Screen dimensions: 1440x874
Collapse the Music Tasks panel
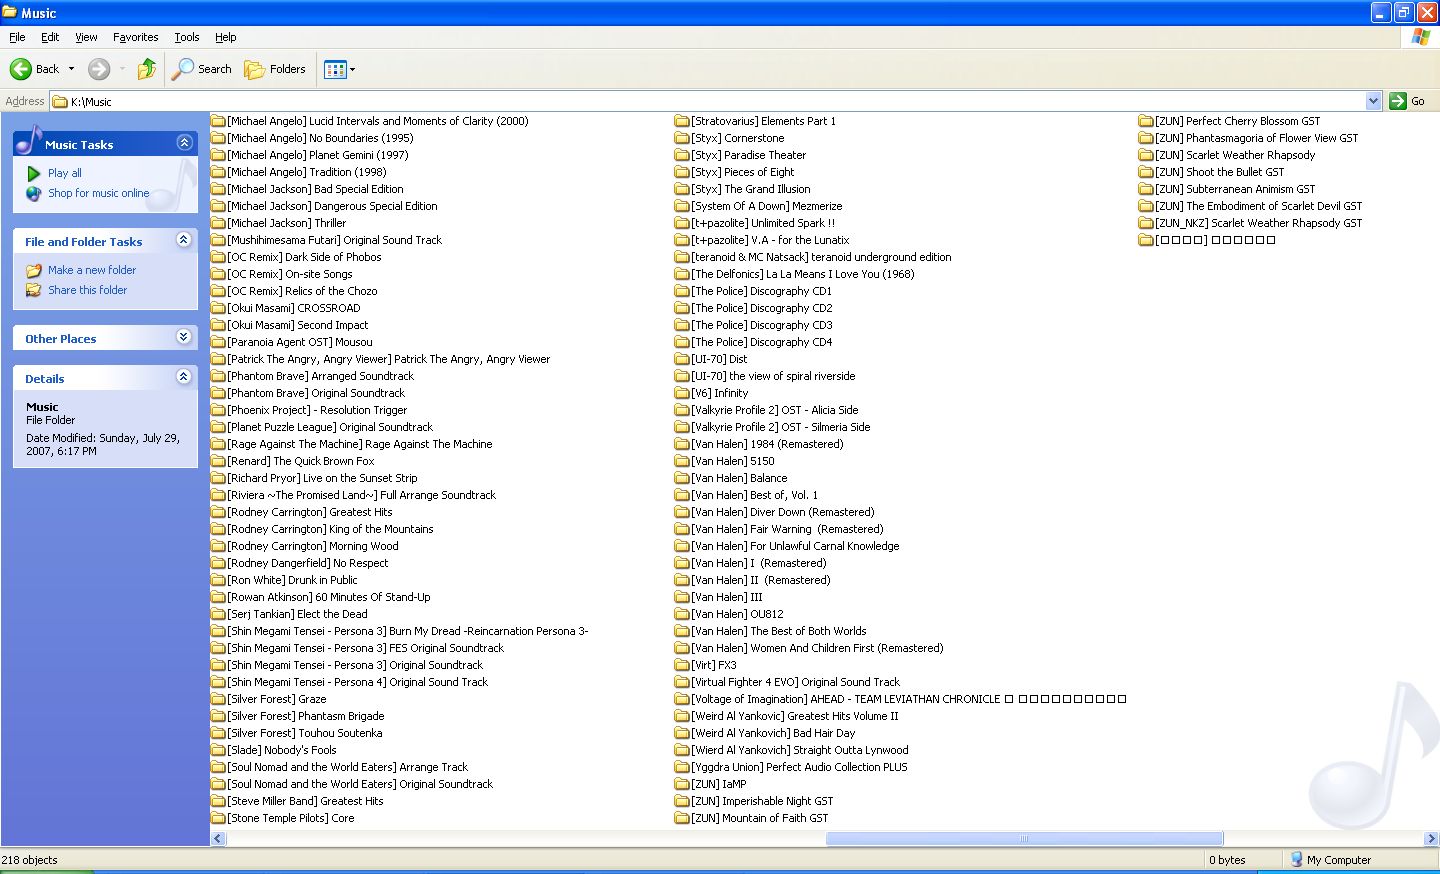click(184, 143)
